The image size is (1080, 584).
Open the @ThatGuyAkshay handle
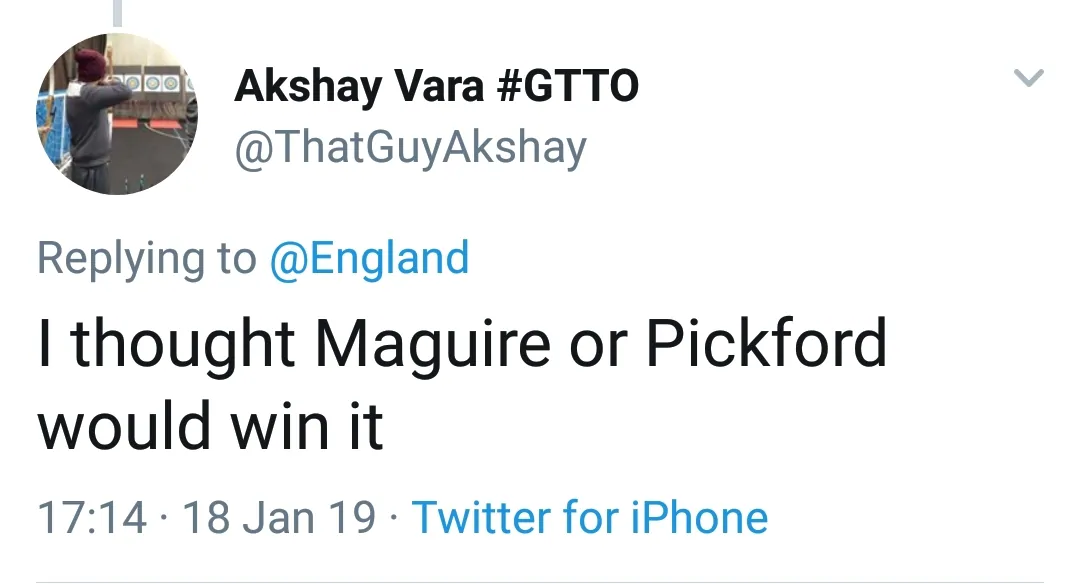pyautogui.click(x=409, y=148)
